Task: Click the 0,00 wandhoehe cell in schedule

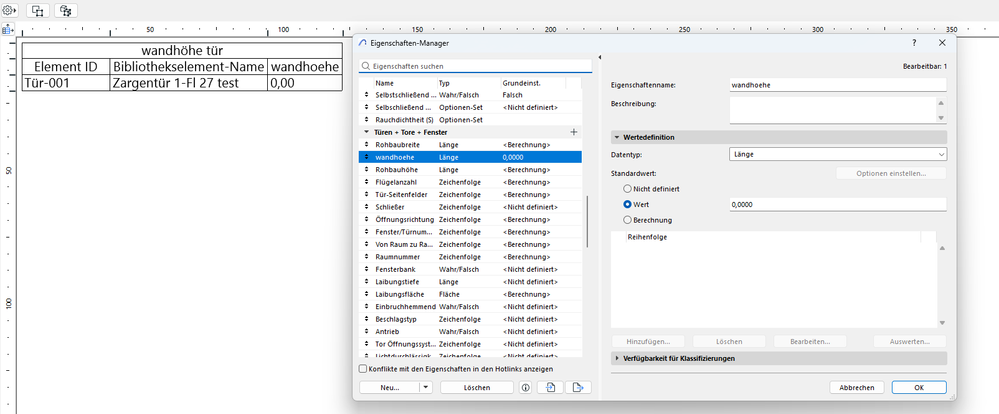Action: (x=304, y=83)
